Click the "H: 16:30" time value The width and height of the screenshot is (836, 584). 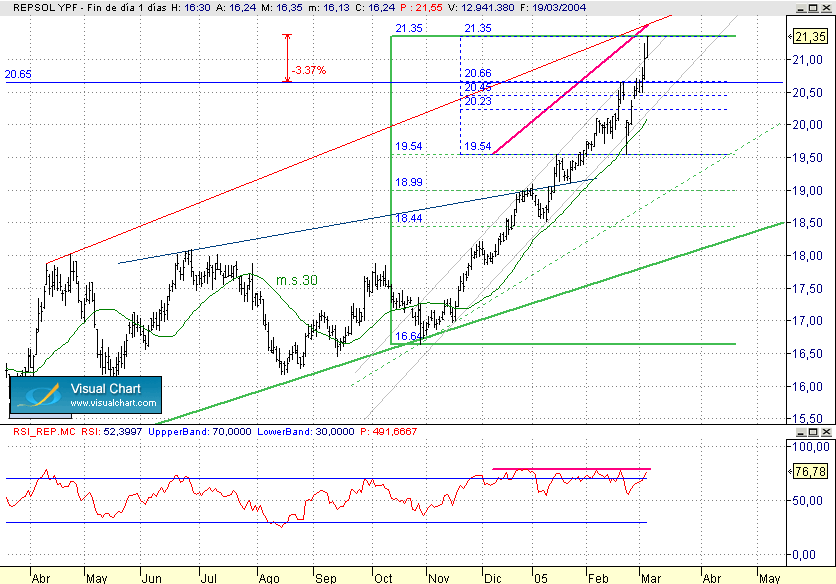click(x=191, y=8)
